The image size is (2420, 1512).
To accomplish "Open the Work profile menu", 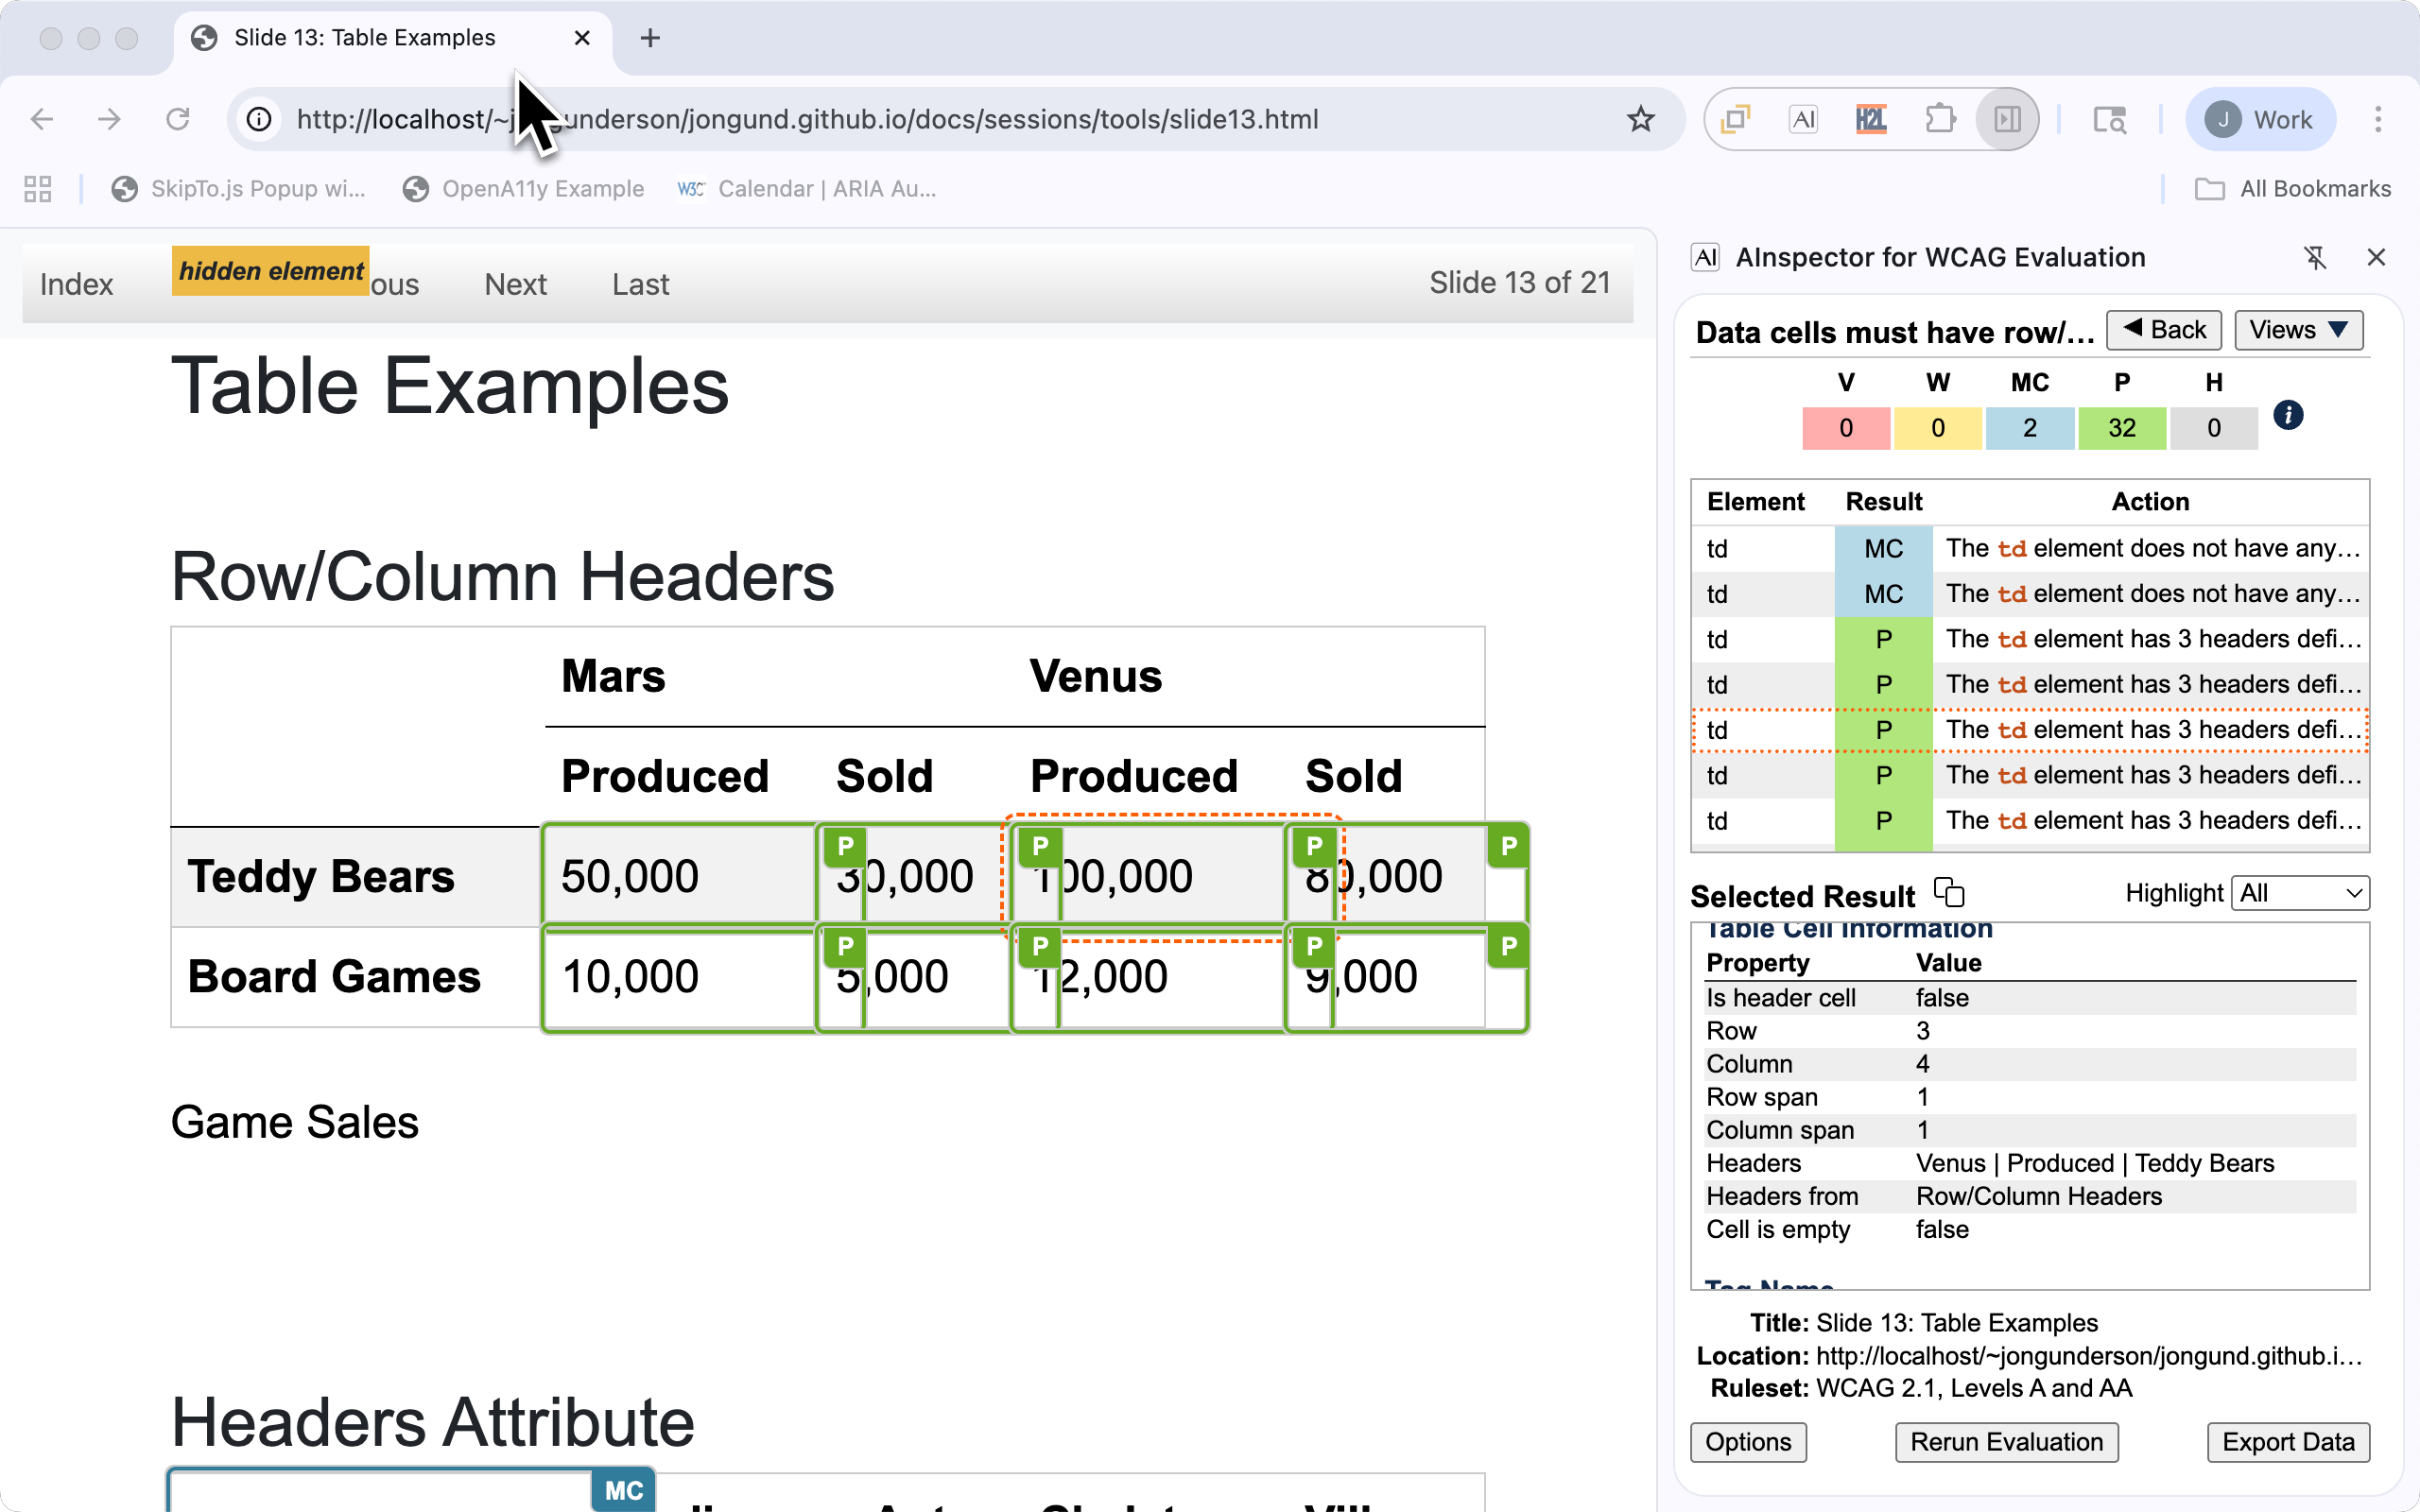I will pyautogui.click(x=2260, y=120).
